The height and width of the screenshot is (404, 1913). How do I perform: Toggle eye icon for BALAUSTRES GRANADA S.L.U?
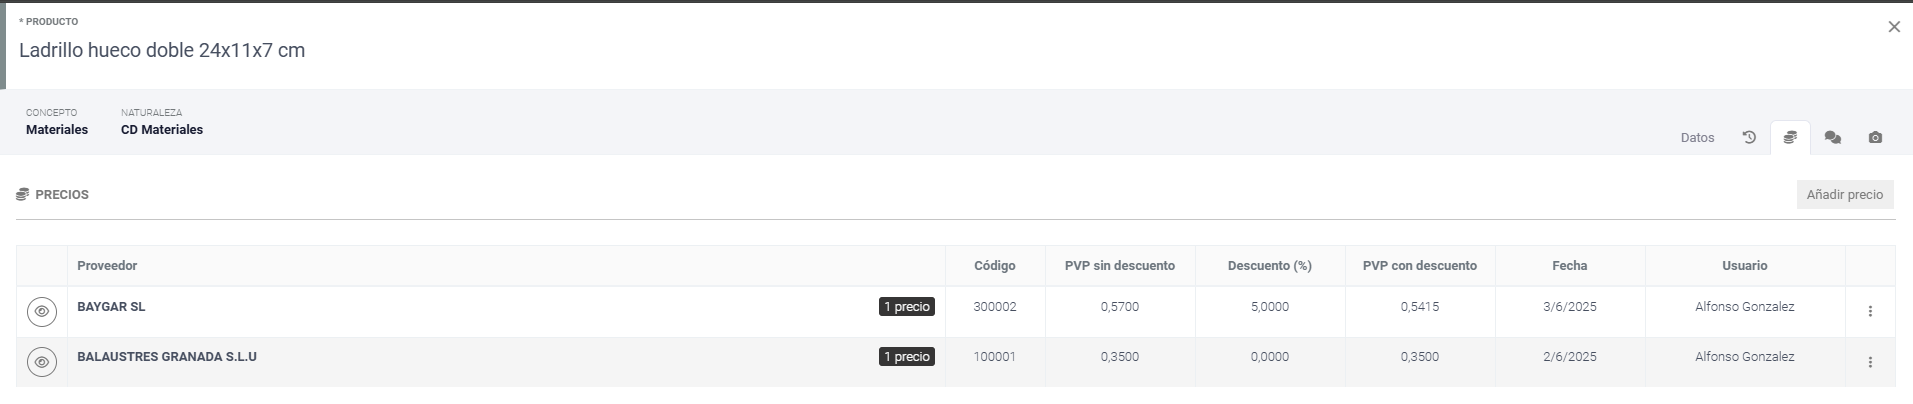pyautogui.click(x=42, y=362)
